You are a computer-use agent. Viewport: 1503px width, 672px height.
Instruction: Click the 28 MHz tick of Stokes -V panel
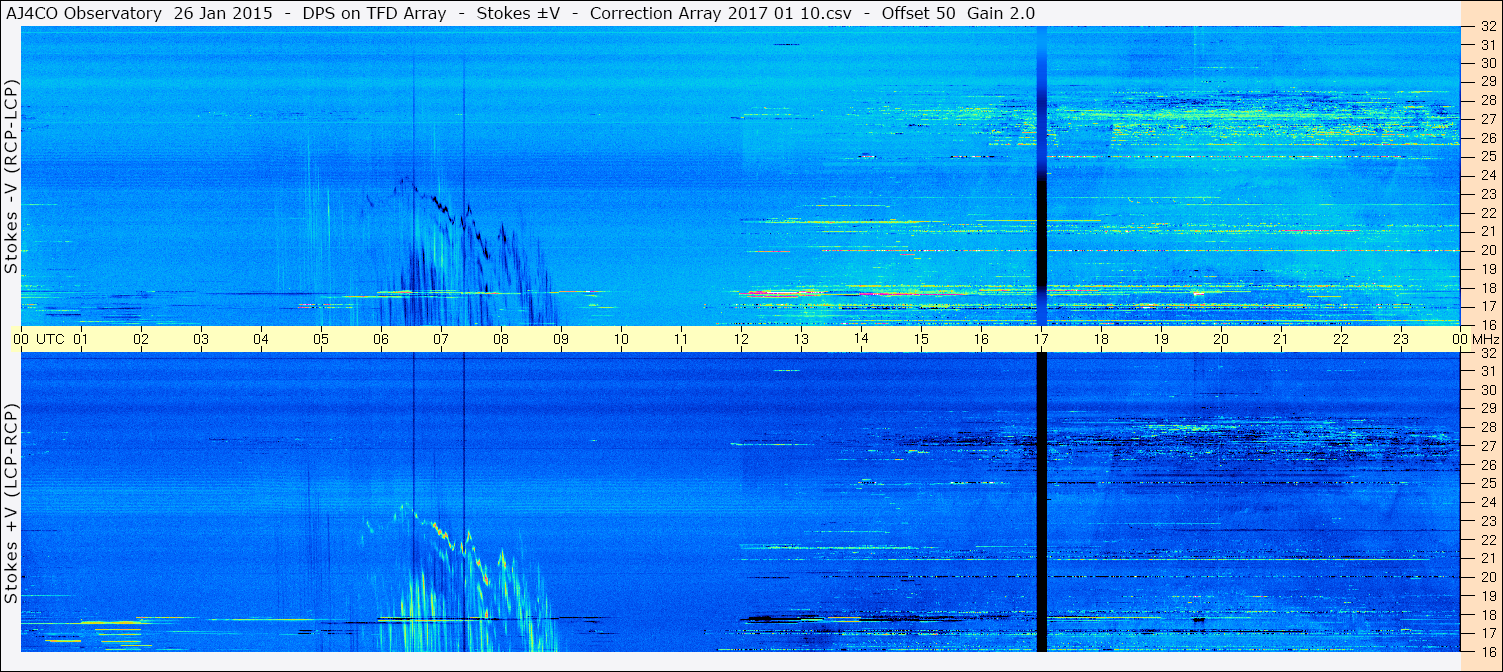pyautogui.click(x=1487, y=100)
